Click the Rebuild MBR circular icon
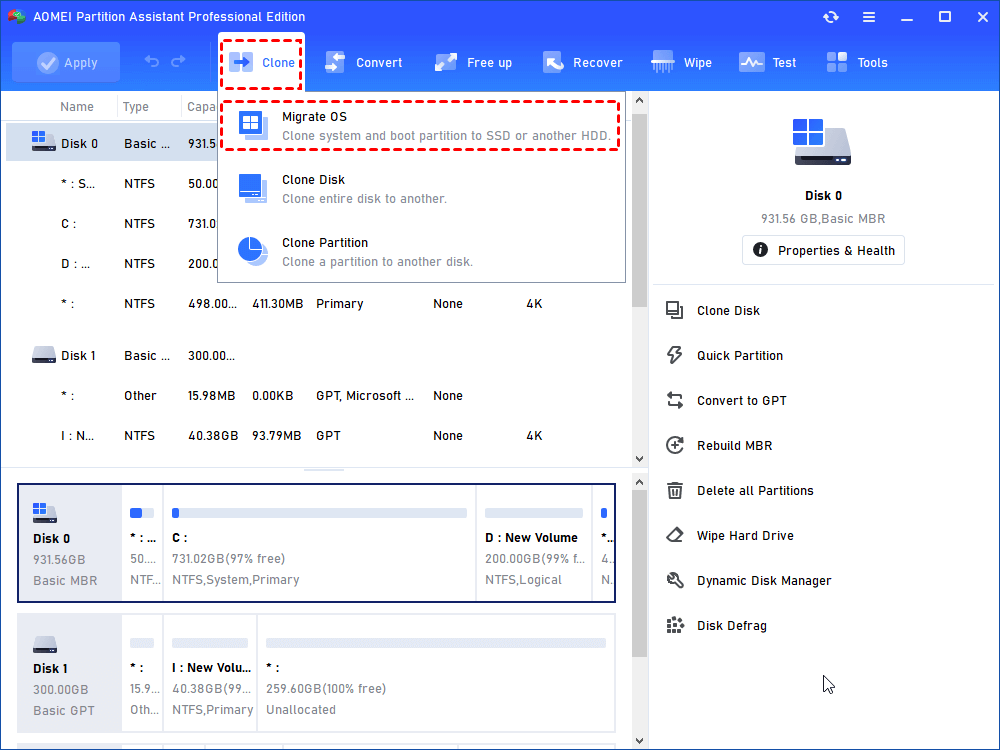1000x750 pixels. [x=675, y=445]
